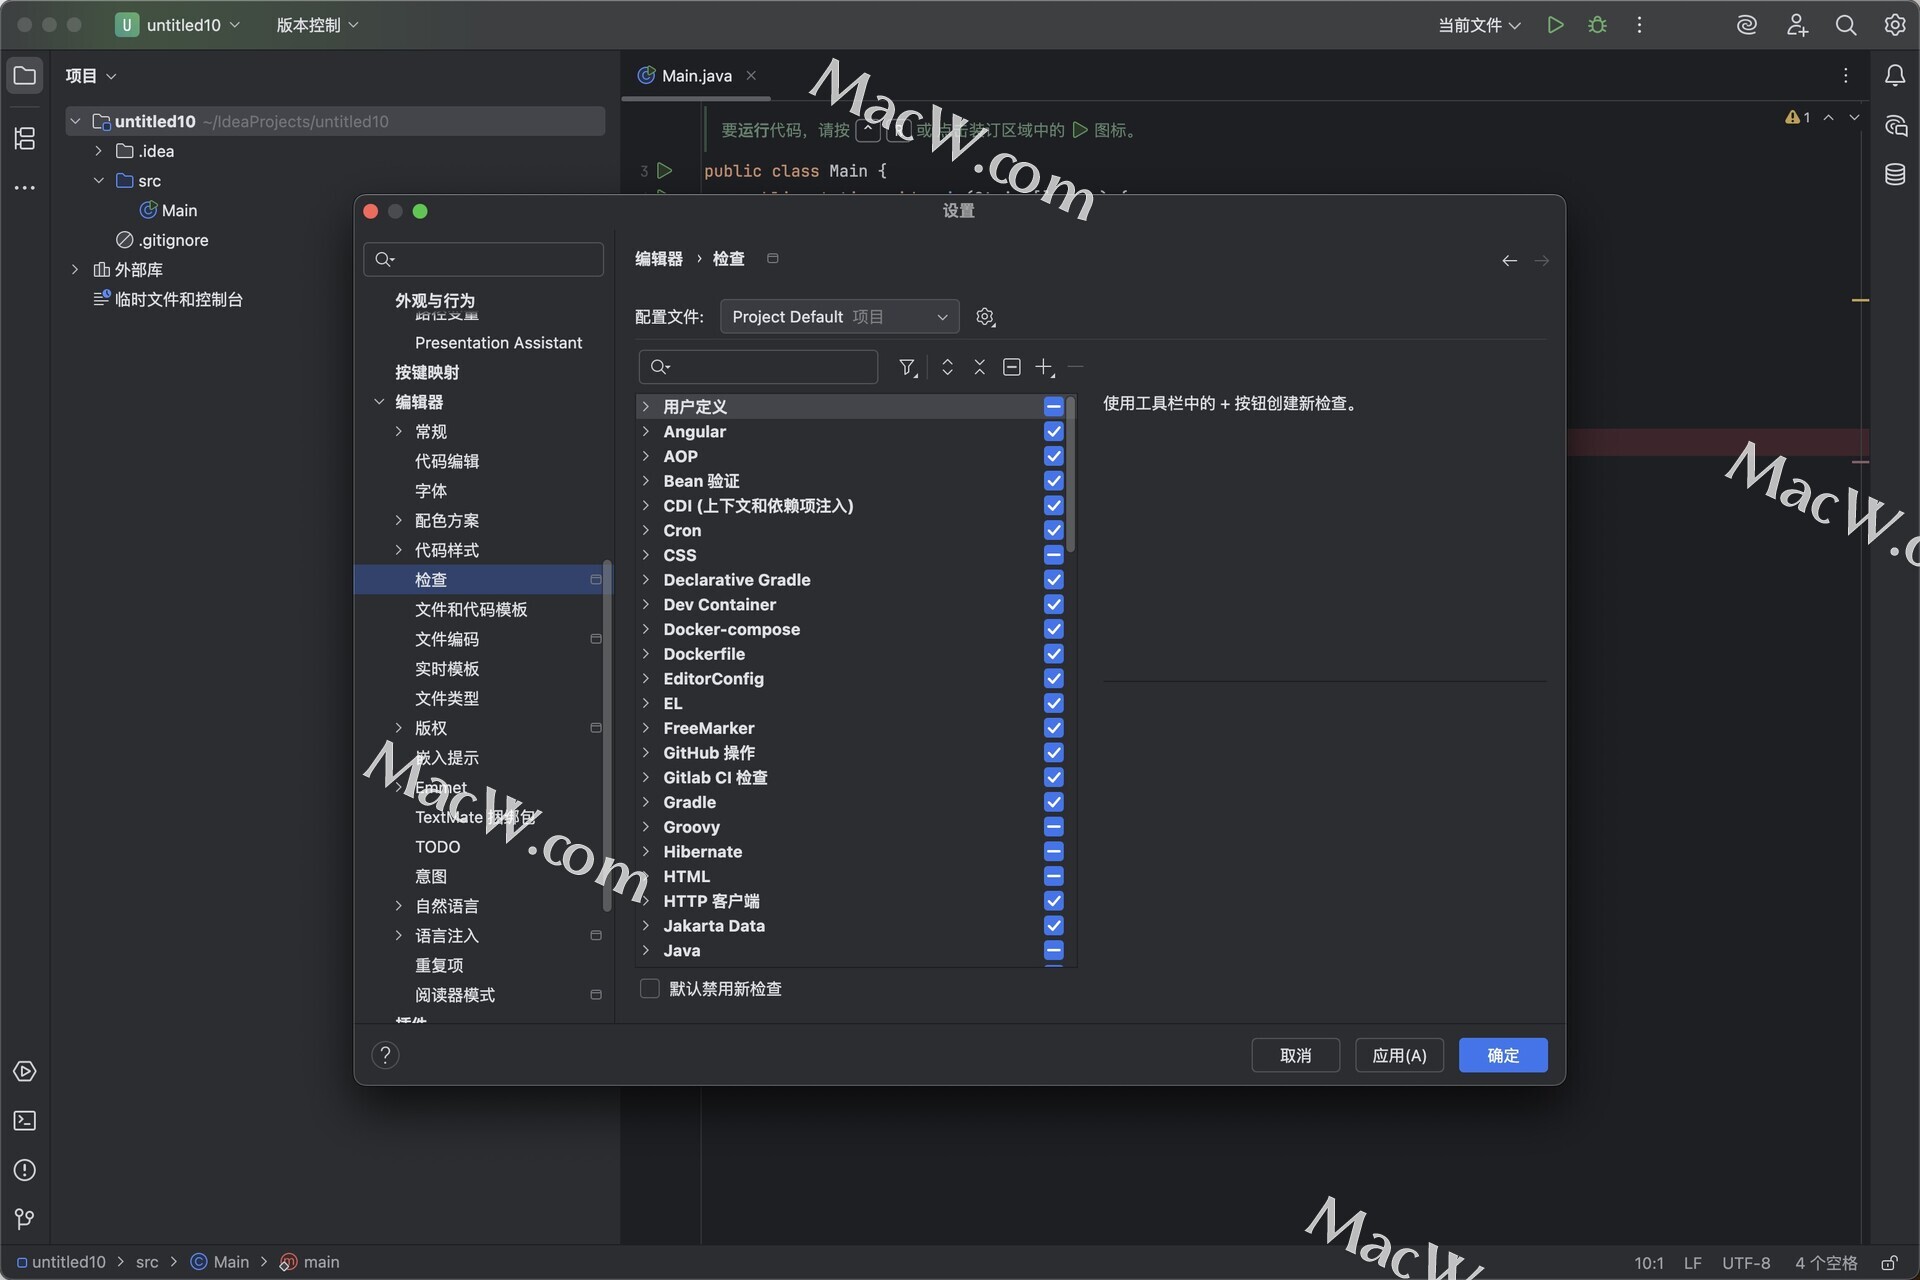Click the 取消 button

click(x=1295, y=1056)
